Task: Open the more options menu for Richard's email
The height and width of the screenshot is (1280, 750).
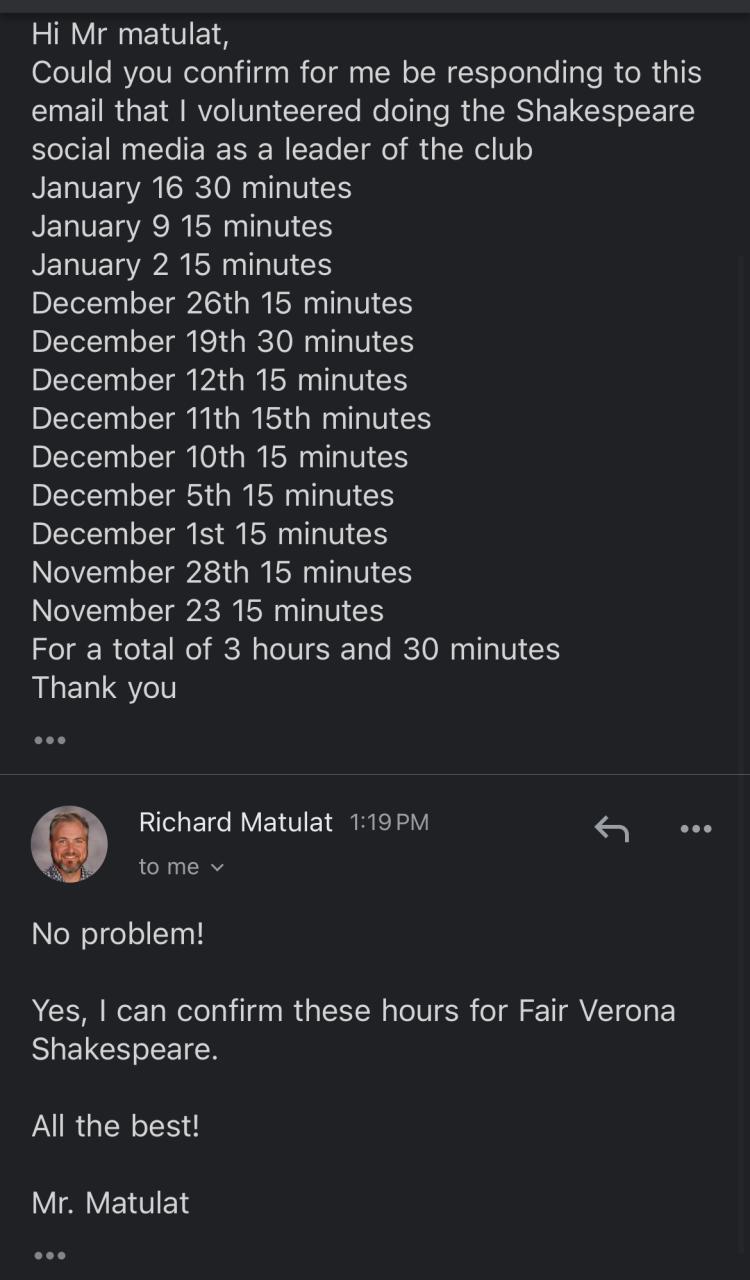Action: pyautogui.click(x=695, y=828)
